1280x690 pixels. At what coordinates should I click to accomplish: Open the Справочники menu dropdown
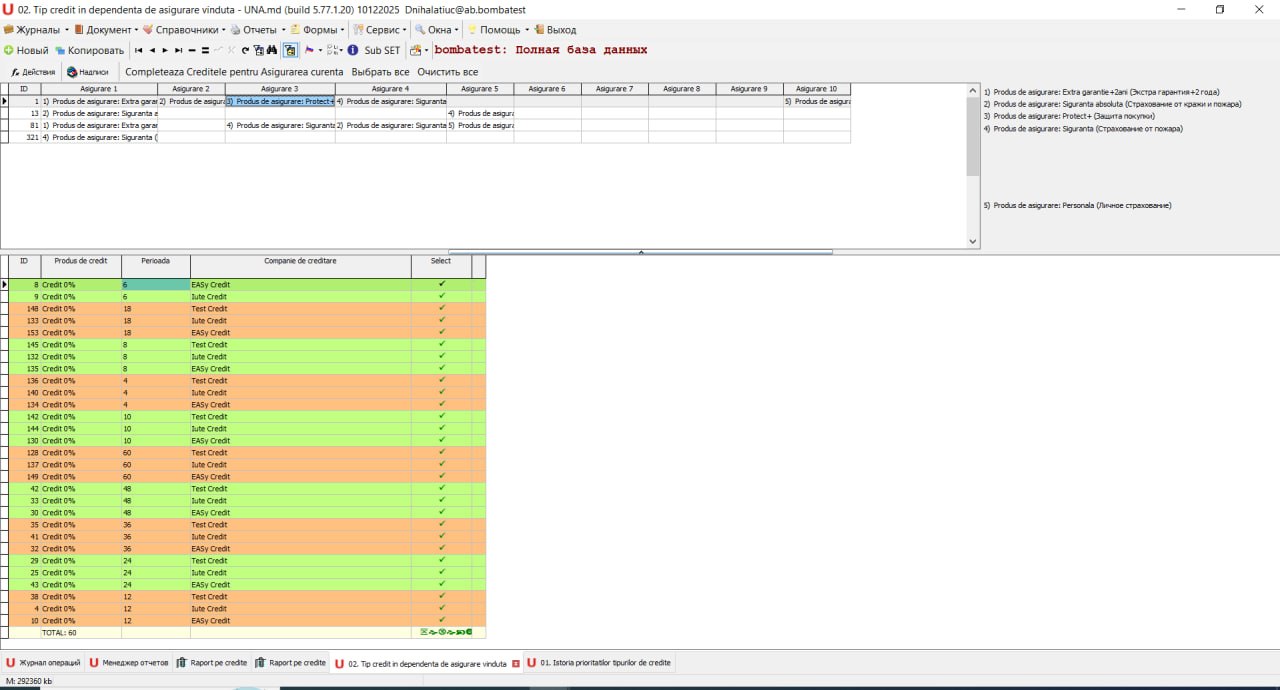click(x=184, y=30)
